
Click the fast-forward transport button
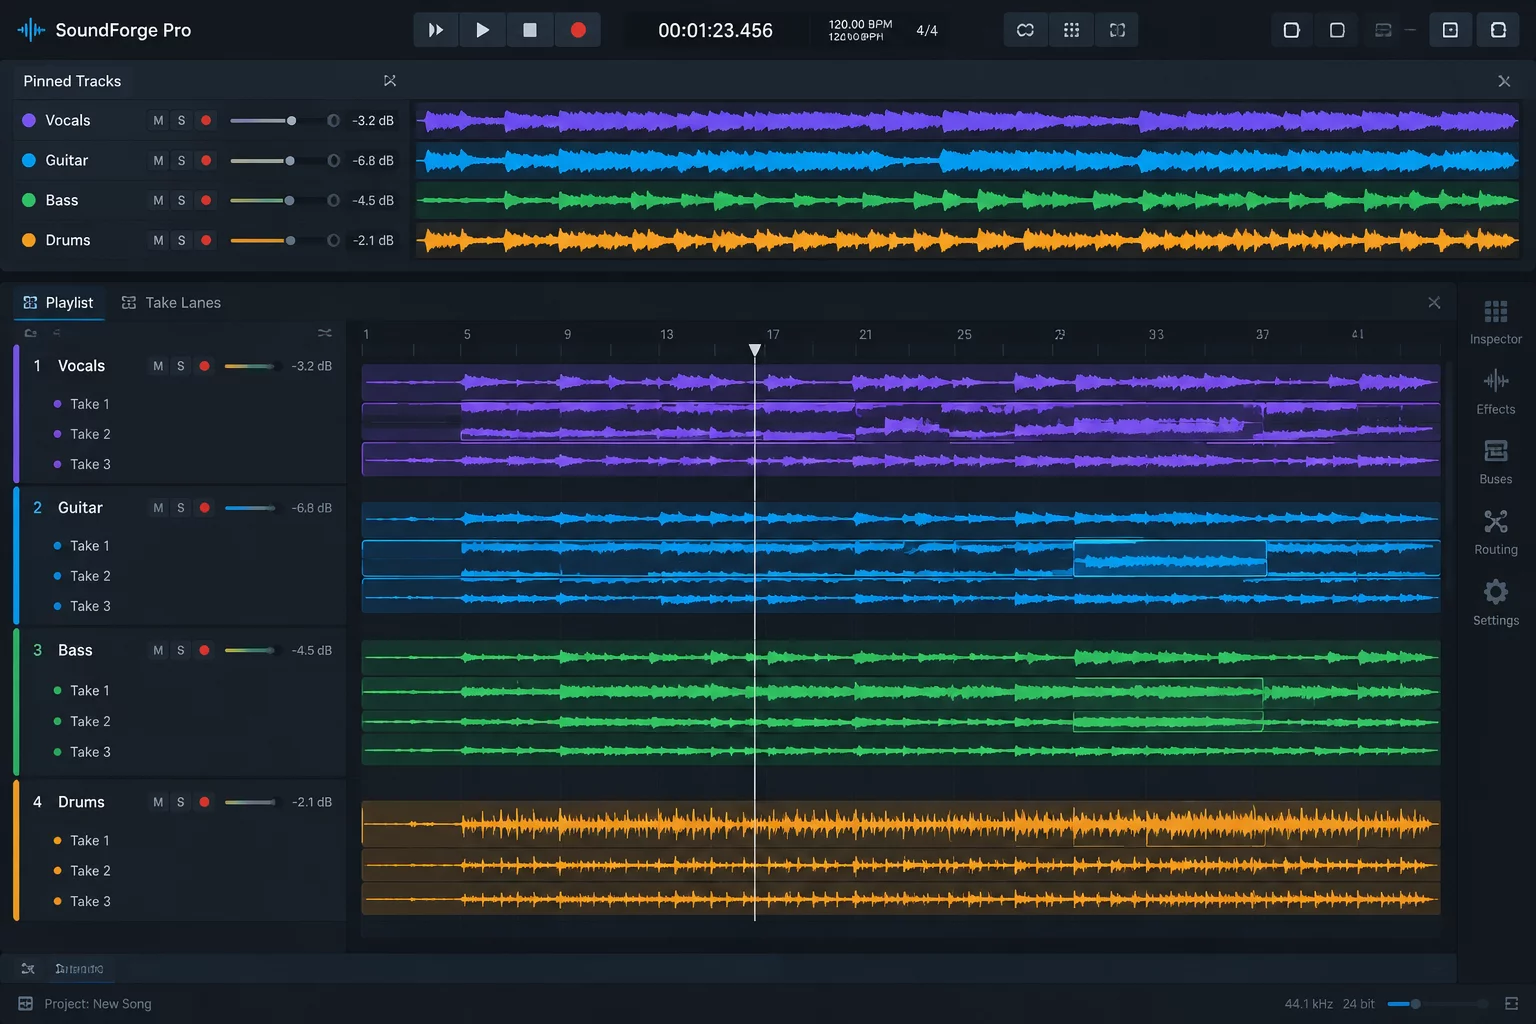click(x=436, y=30)
